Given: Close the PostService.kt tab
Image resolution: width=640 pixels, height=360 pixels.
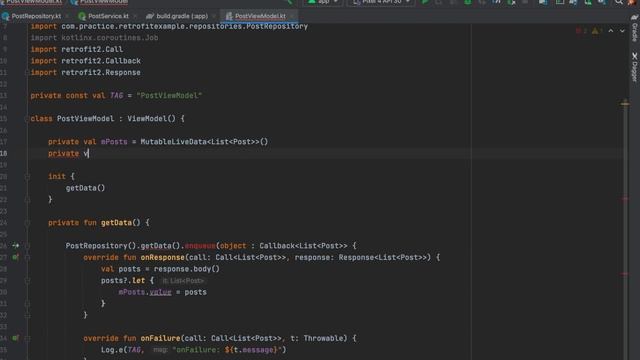Looking at the screenshot, I should click(x=135, y=16).
